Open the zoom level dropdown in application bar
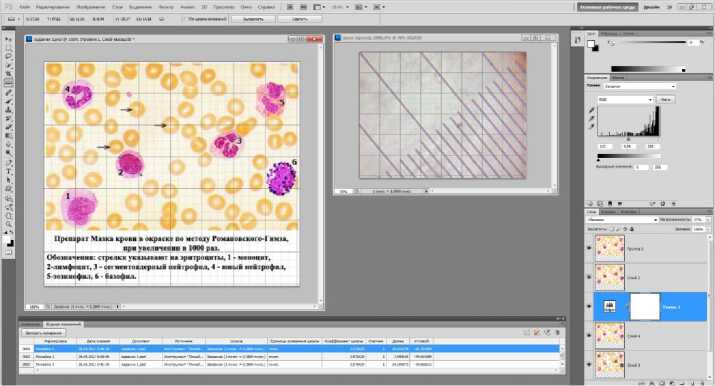 click(x=340, y=7)
